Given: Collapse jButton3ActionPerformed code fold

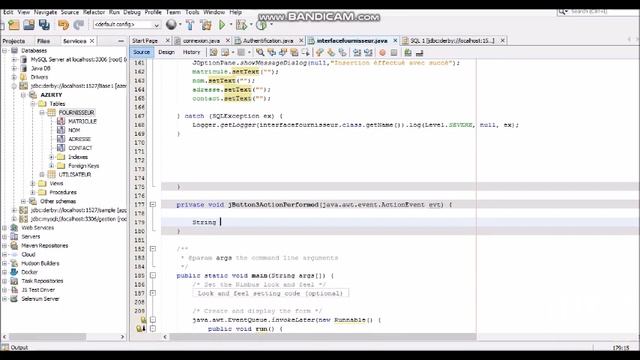Looking at the screenshot, I should tap(153, 204).
